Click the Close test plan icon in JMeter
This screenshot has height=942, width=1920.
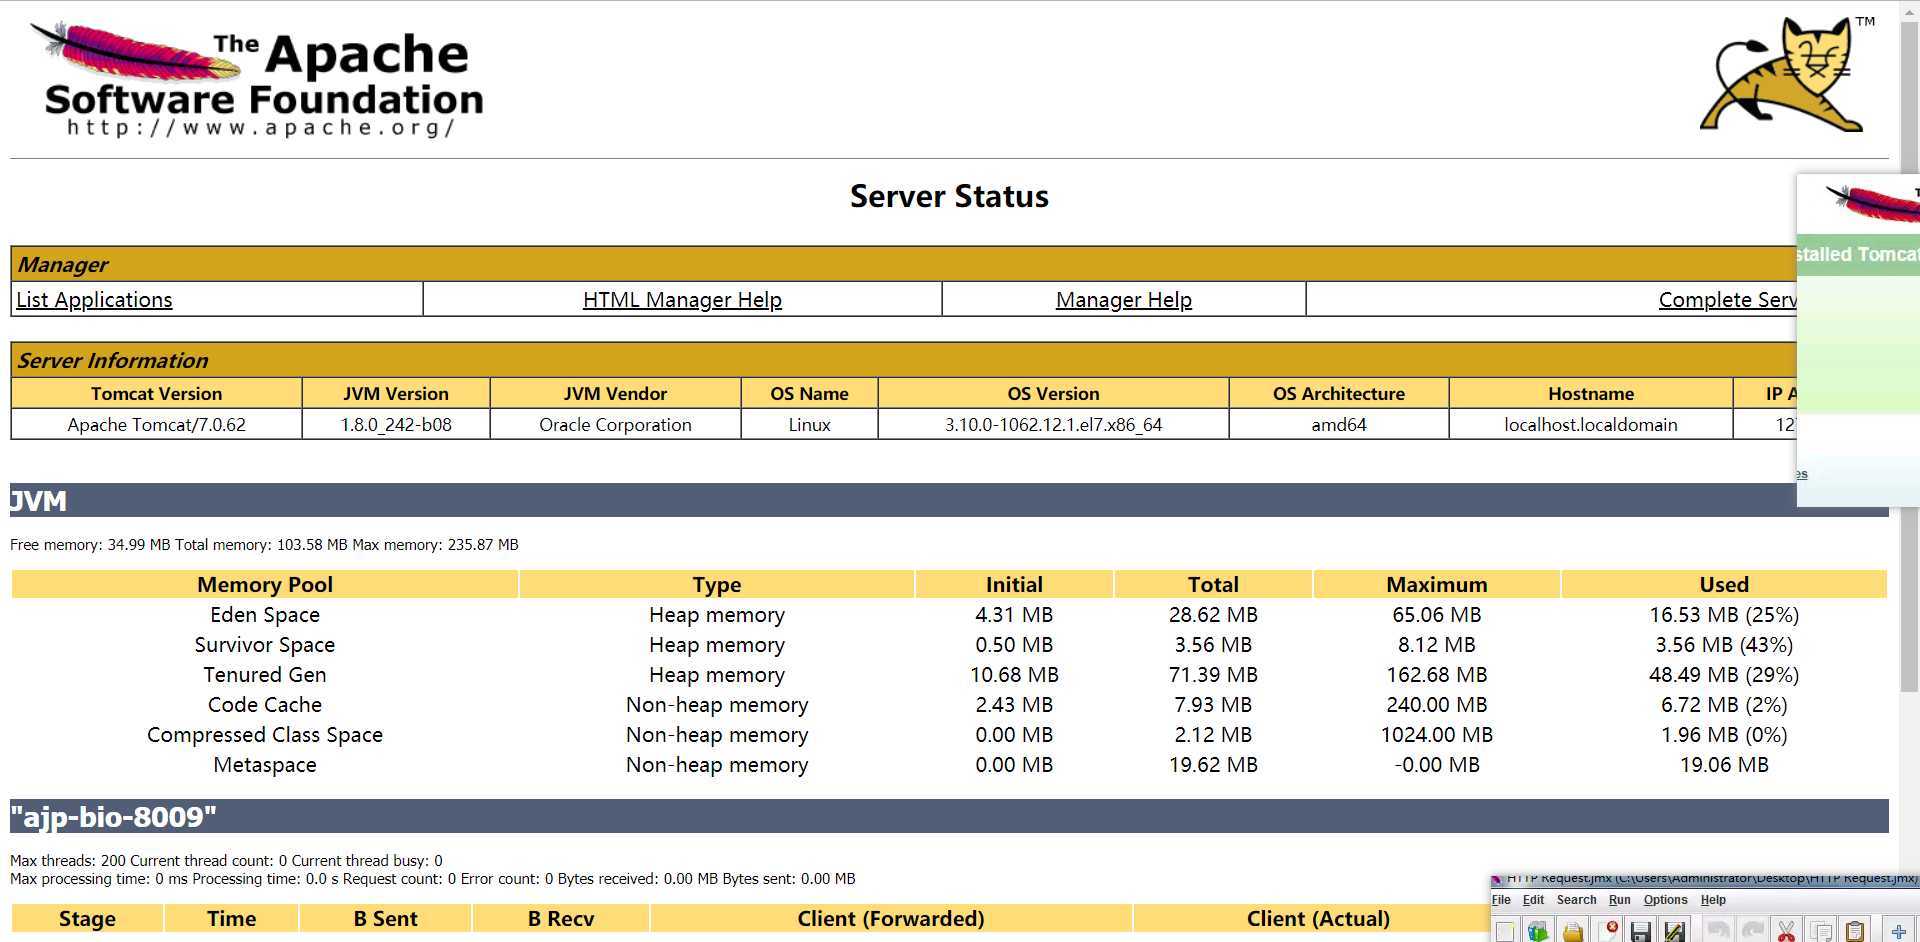pyautogui.click(x=1608, y=931)
